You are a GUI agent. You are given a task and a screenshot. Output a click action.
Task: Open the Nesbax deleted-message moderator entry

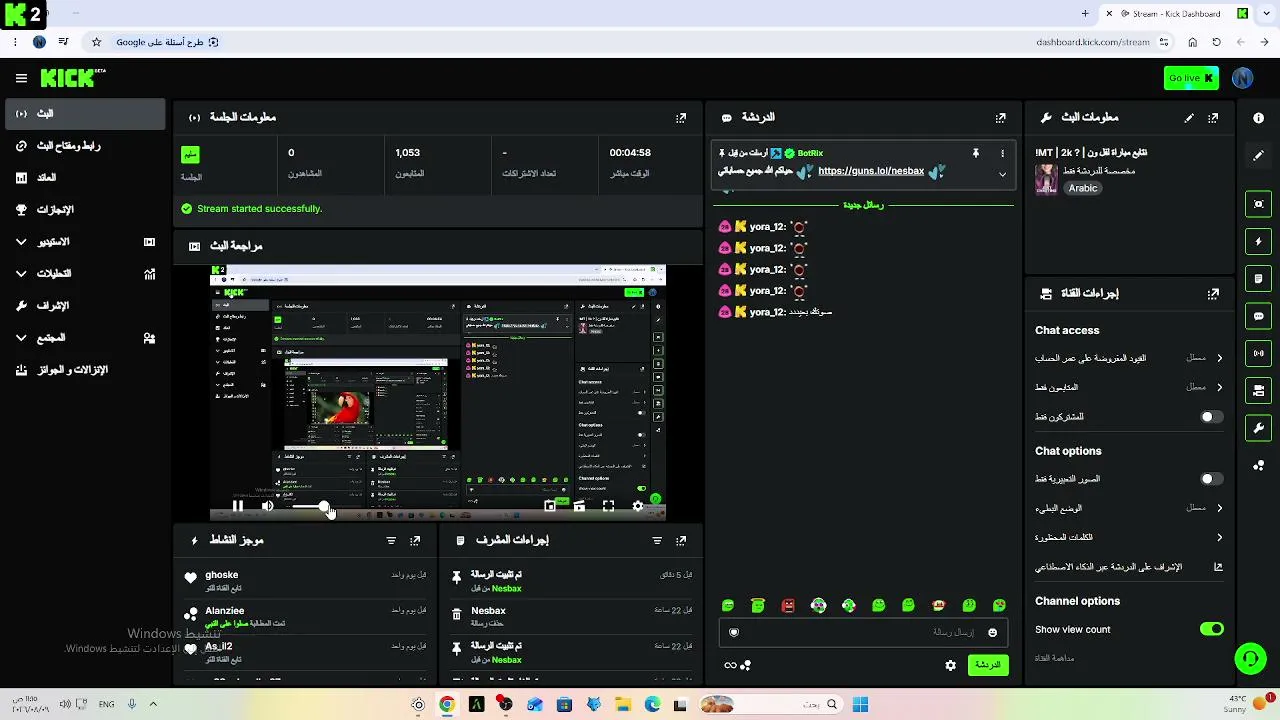(570, 616)
